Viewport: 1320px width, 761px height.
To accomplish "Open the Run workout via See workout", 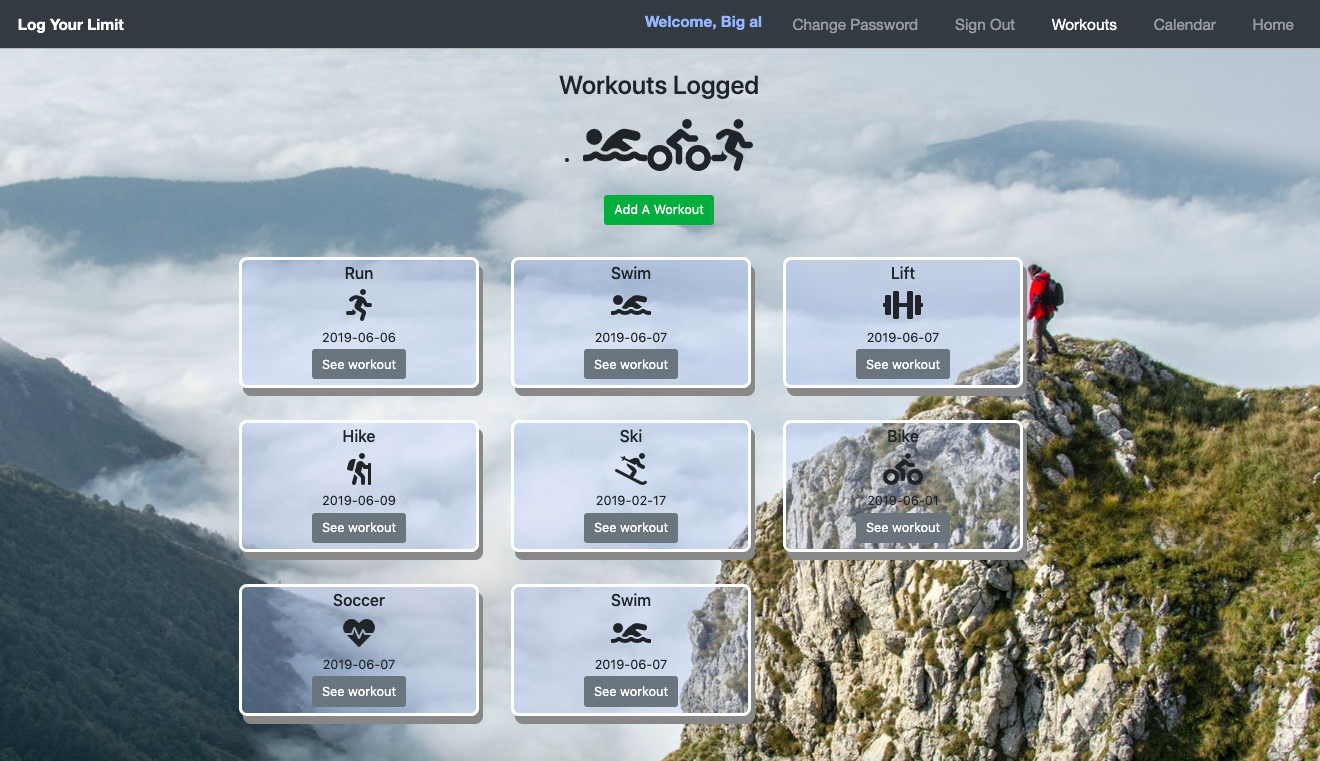I will [359, 363].
